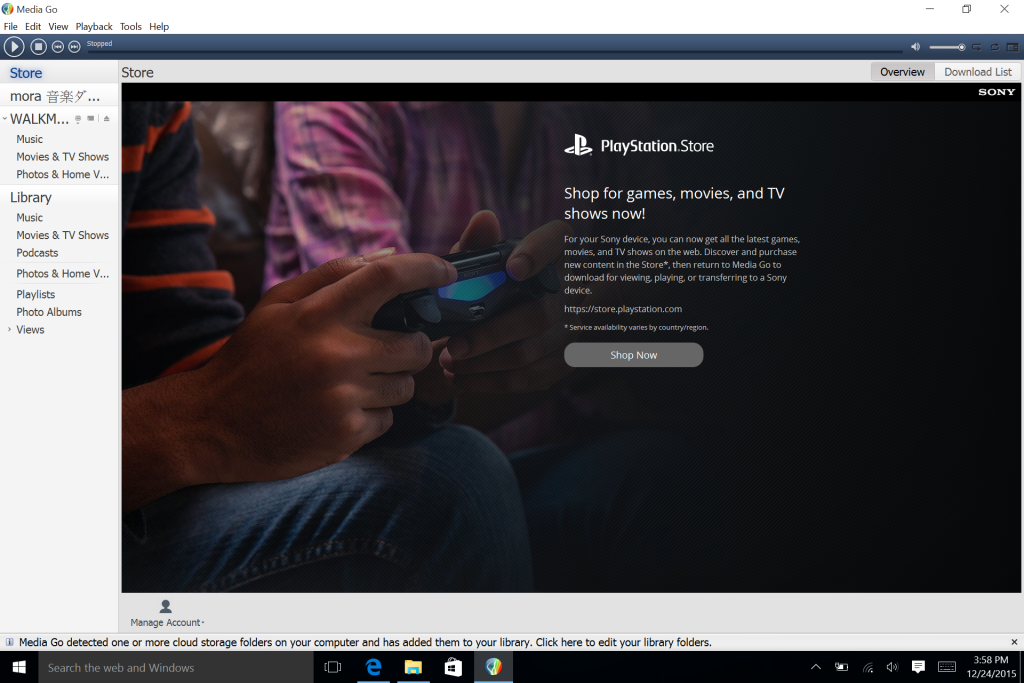Toggle shuffle playback mode

976,47
